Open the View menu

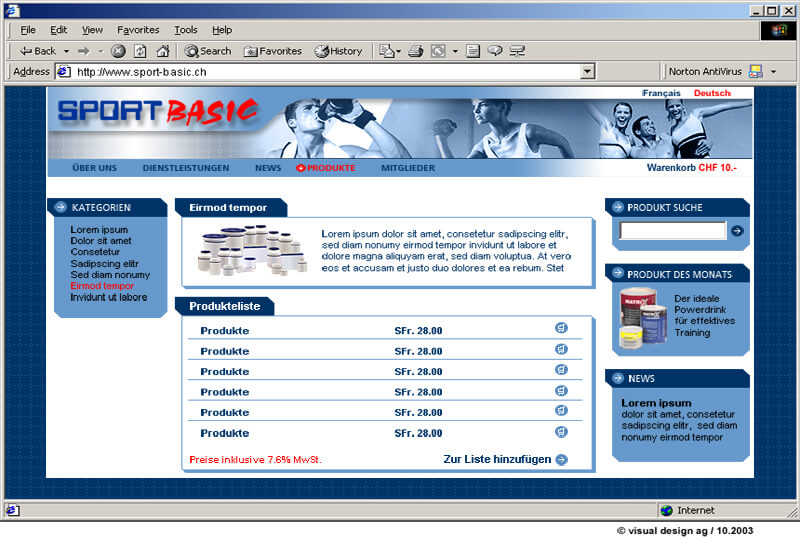[x=92, y=30]
